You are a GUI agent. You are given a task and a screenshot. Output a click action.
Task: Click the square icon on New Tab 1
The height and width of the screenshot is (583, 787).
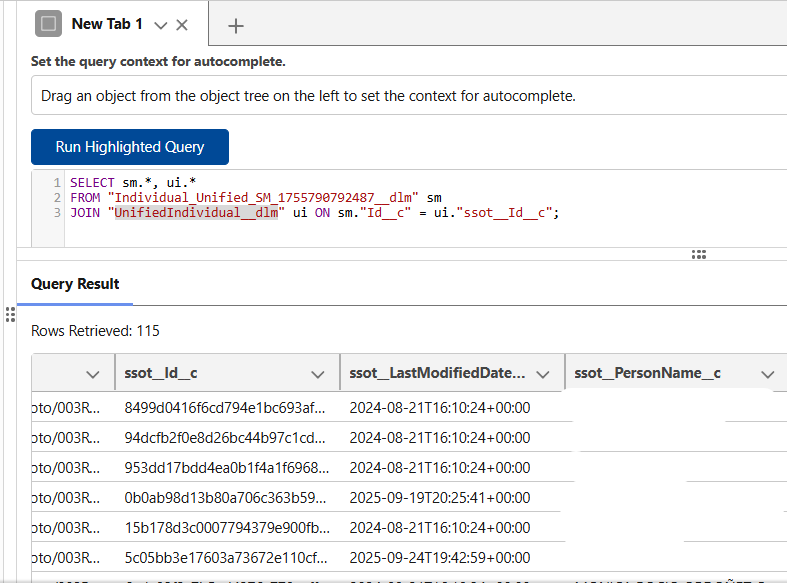49,24
